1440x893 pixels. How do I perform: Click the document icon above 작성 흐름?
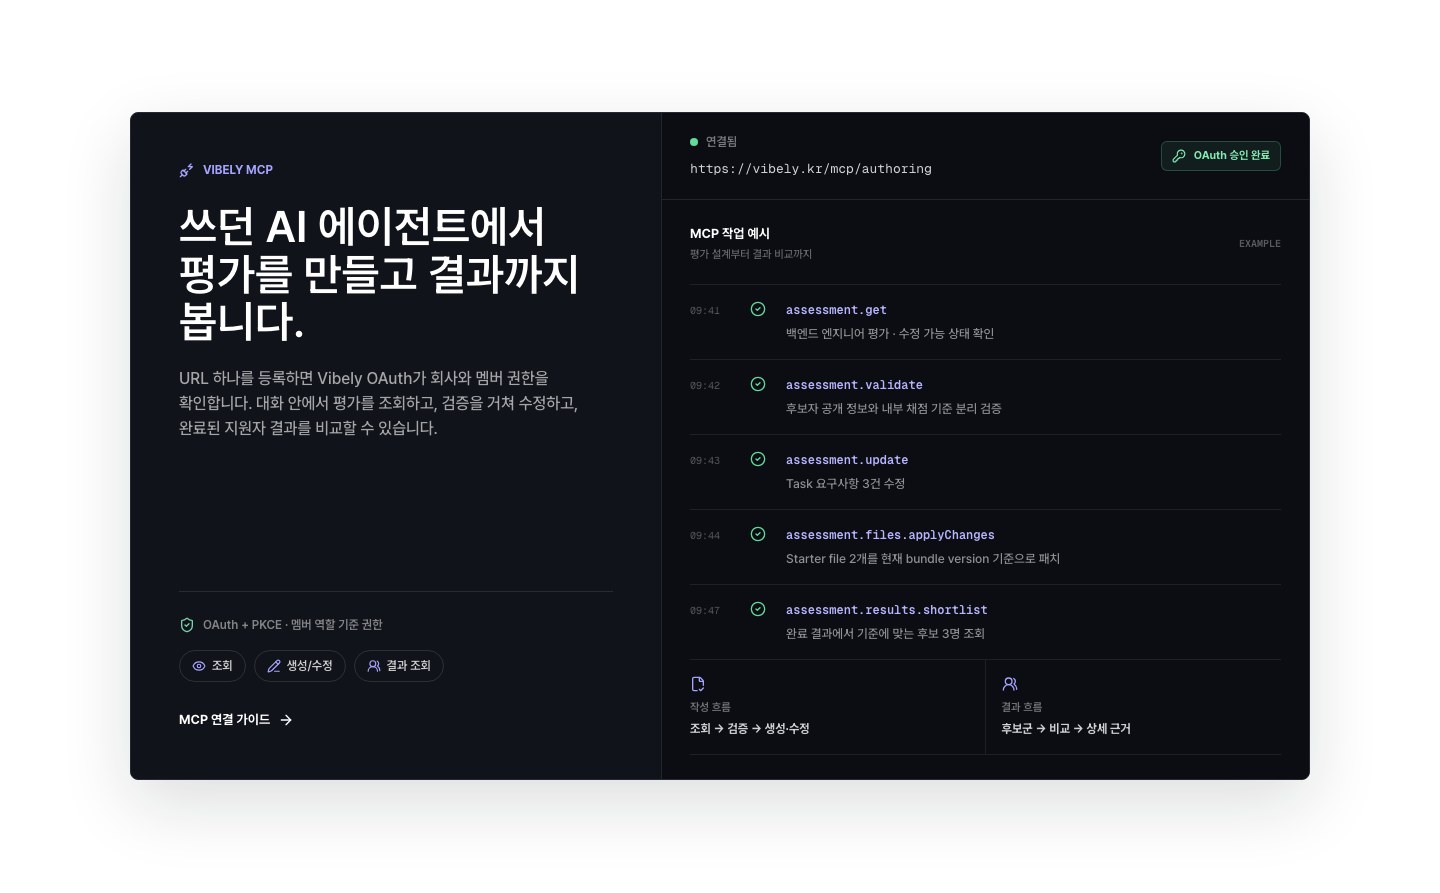tap(698, 684)
